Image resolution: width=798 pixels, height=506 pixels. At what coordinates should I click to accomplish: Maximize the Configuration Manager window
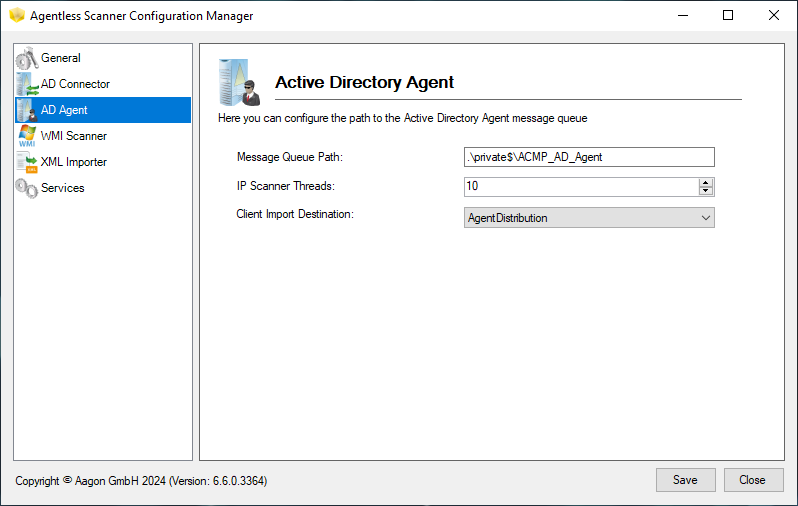728,16
